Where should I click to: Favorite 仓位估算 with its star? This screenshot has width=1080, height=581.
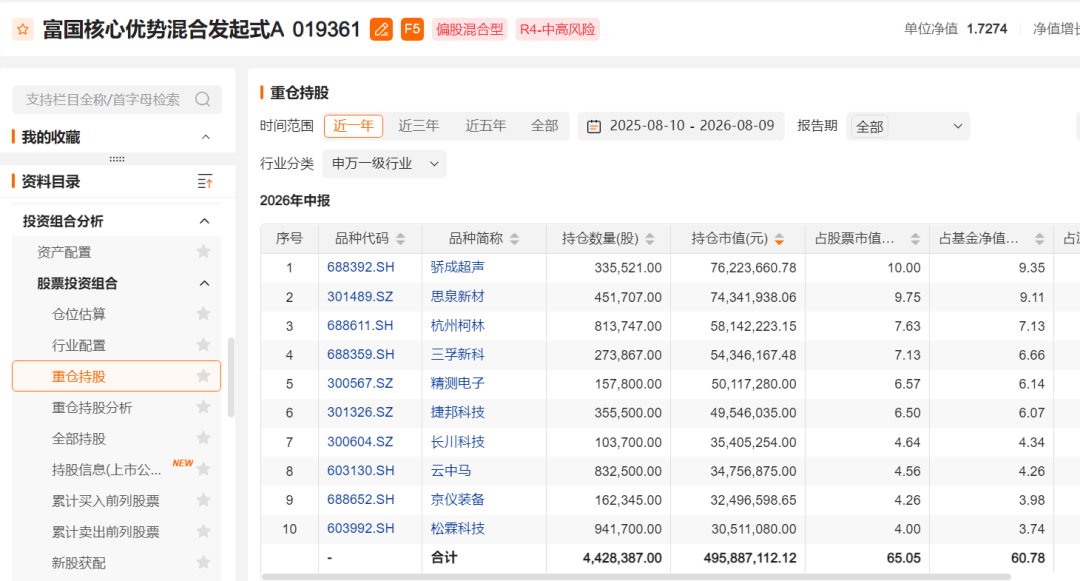(203, 314)
